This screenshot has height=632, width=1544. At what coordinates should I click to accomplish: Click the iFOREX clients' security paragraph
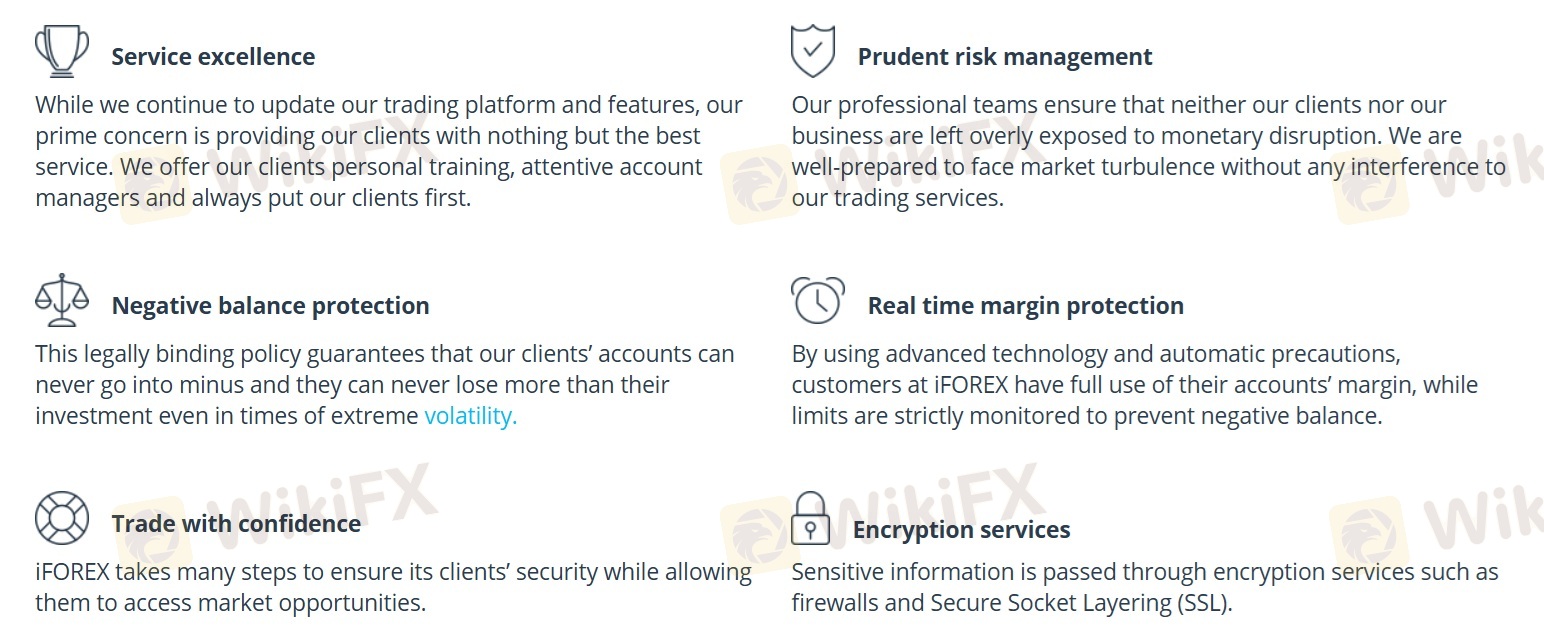(393, 587)
